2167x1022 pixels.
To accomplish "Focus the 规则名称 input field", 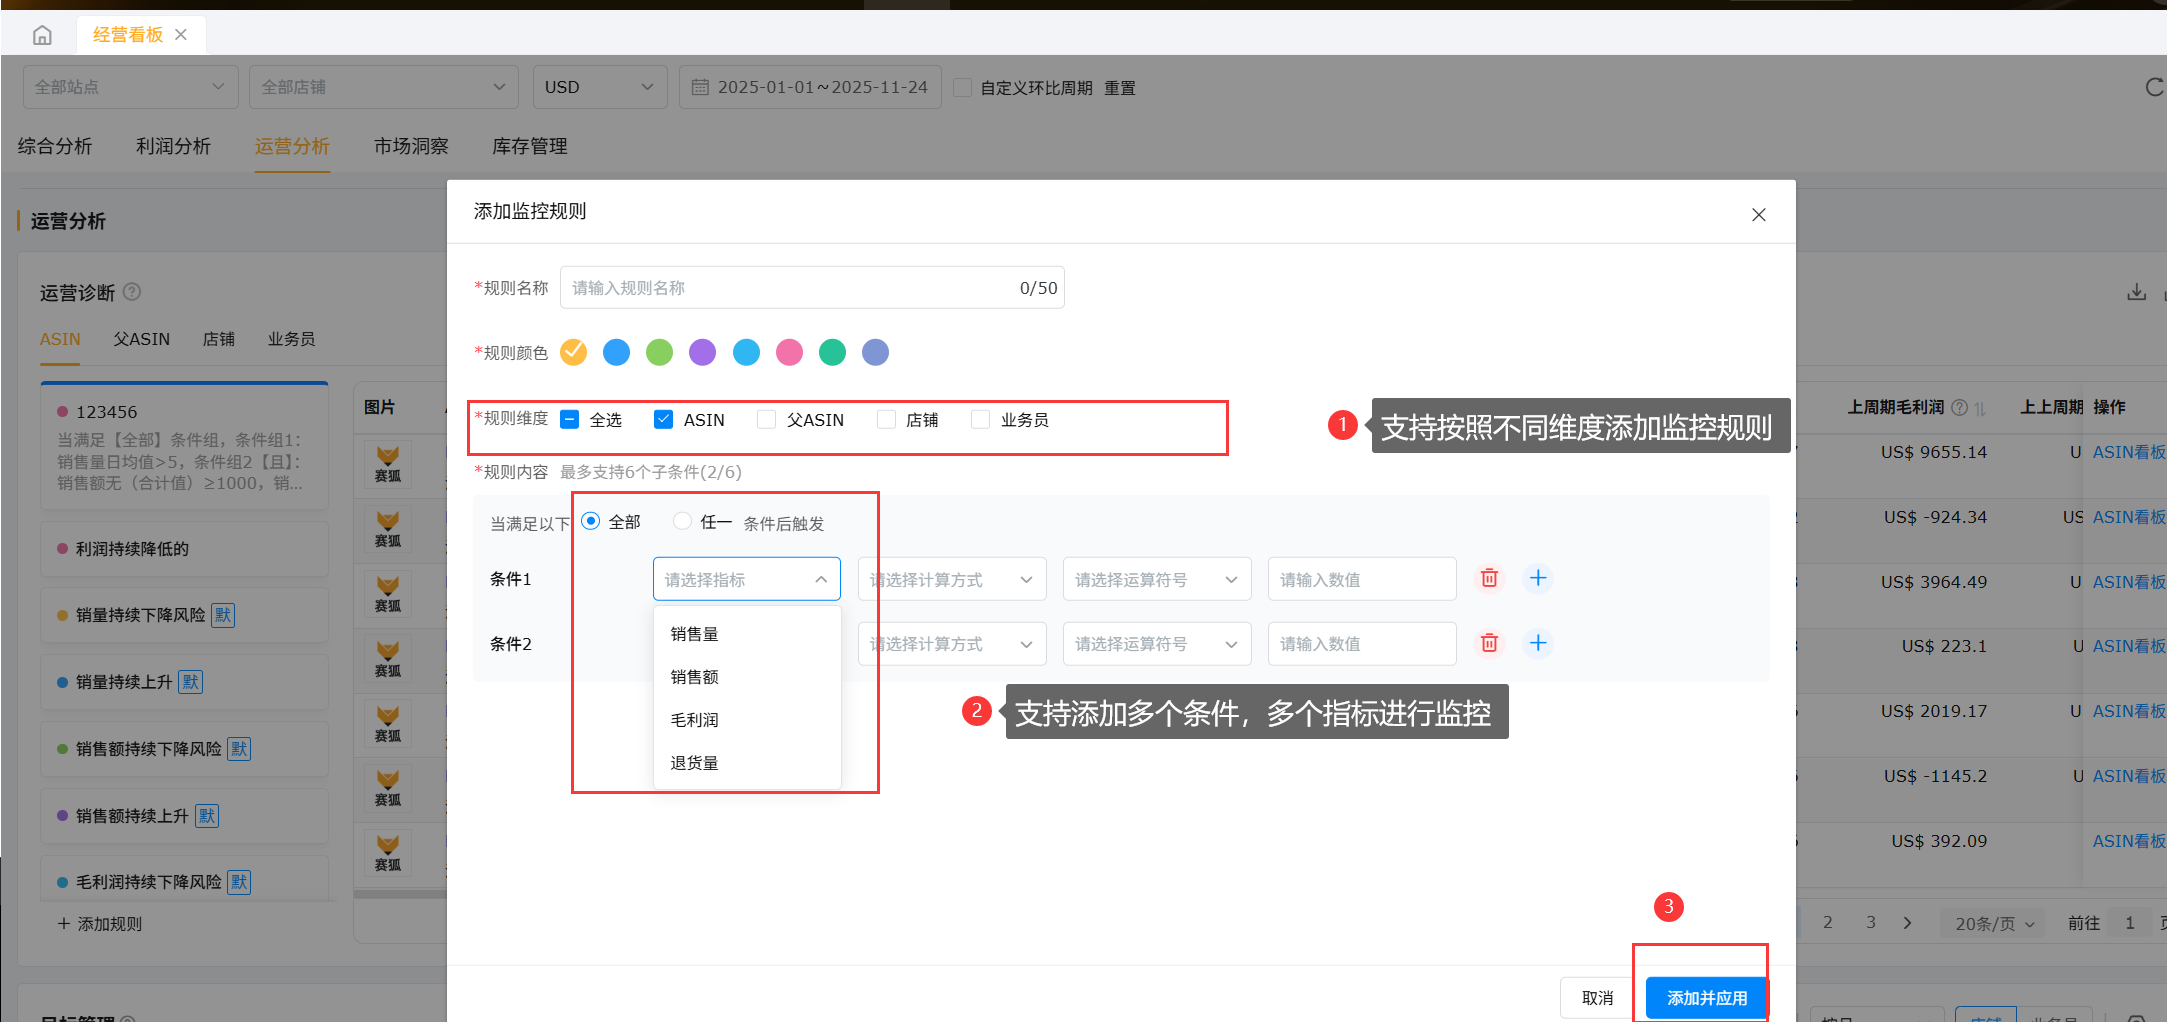I will (x=812, y=288).
